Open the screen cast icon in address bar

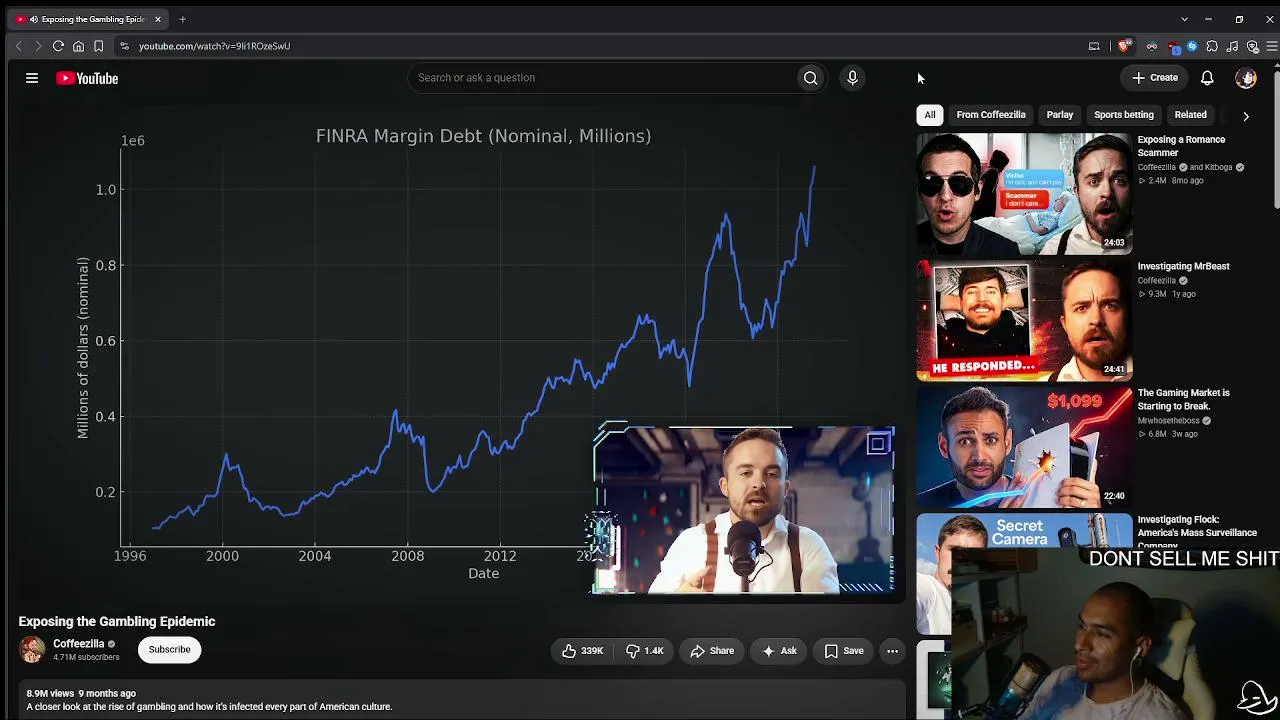(x=1094, y=46)
